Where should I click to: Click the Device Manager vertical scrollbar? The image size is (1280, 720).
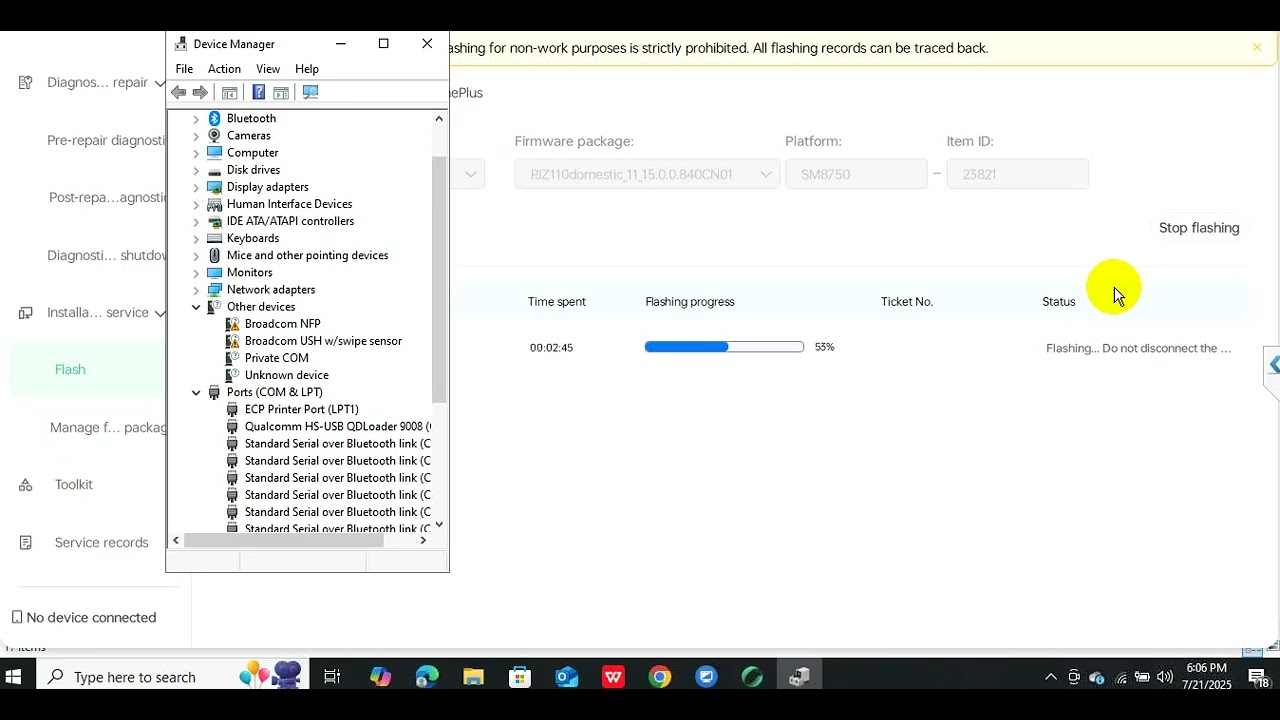click(438, 280)
